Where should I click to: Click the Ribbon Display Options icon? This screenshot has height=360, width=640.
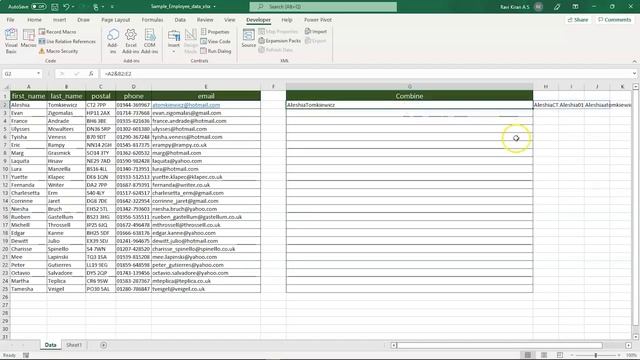coord(575,7)
